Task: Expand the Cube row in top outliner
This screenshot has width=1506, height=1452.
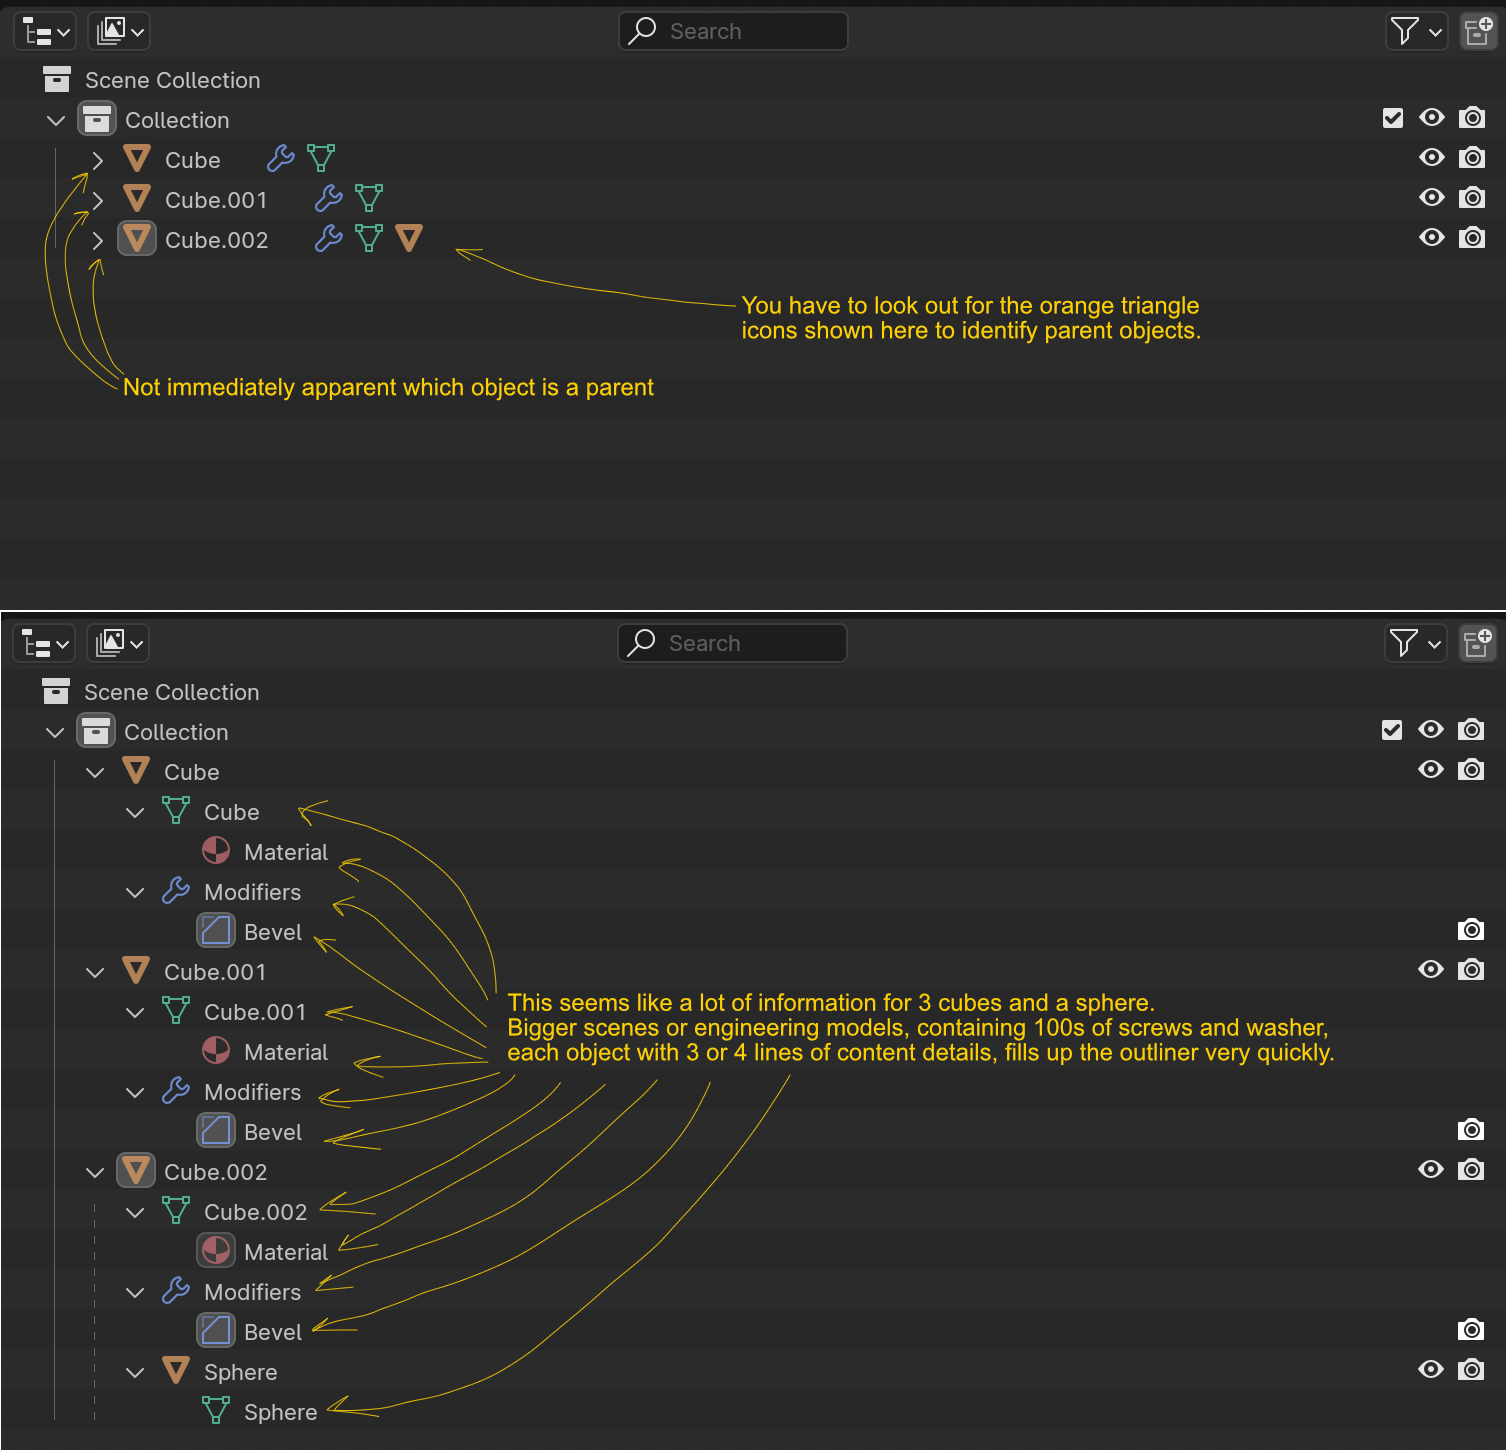Action: point(97,160)
